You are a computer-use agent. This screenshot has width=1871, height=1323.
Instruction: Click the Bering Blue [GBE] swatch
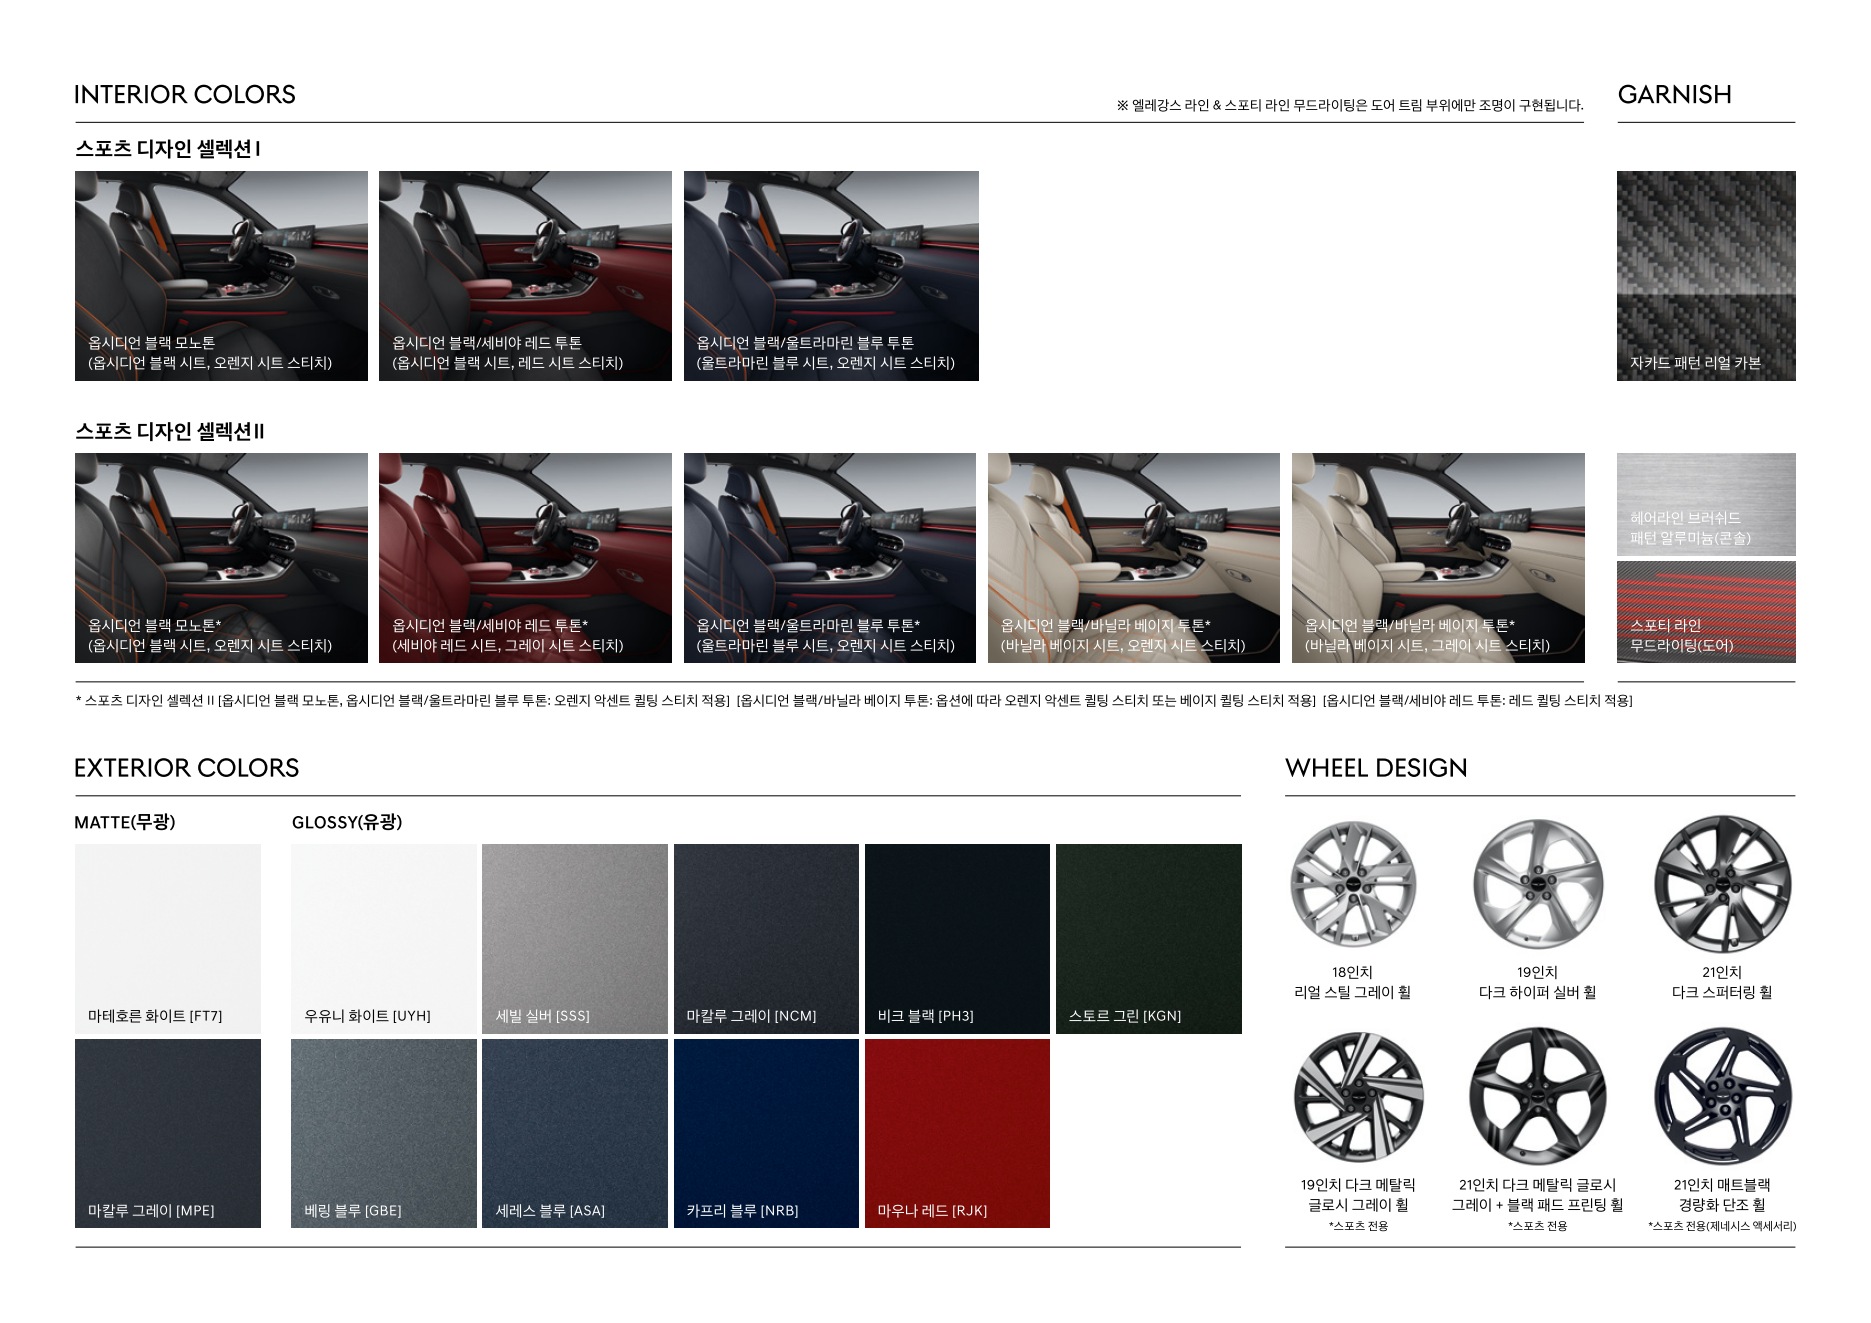[x=383, y=1133]
